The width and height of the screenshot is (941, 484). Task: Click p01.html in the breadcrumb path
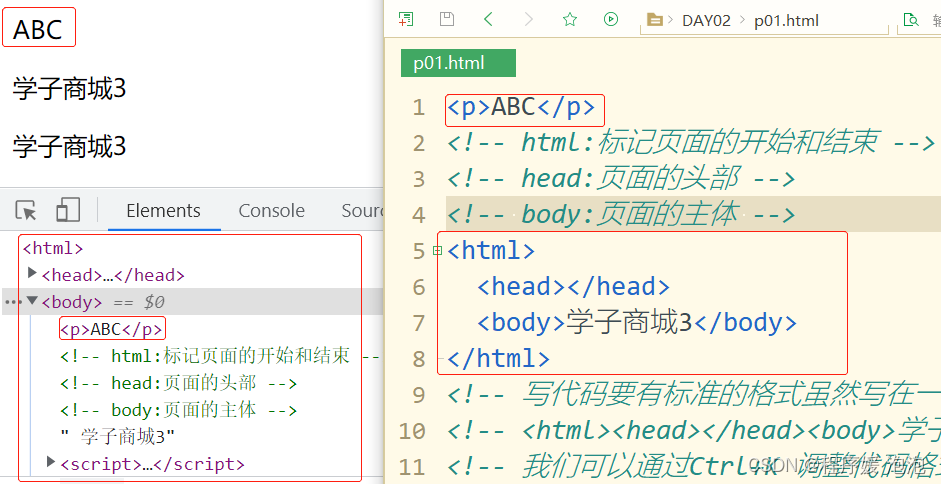click(x=786, y=20)
